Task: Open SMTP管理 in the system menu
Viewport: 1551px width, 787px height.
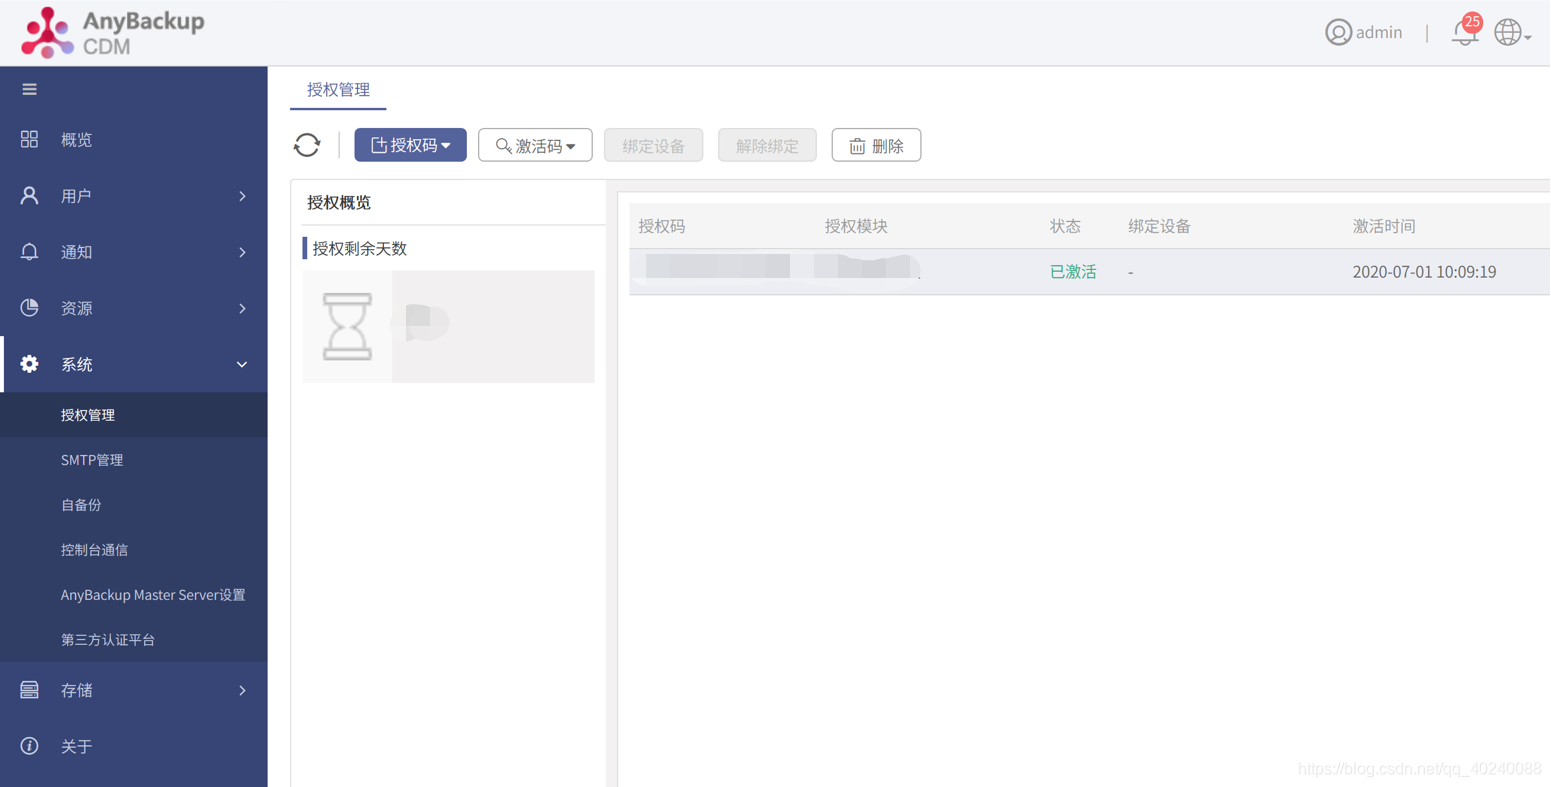Action: click(90, 460)
